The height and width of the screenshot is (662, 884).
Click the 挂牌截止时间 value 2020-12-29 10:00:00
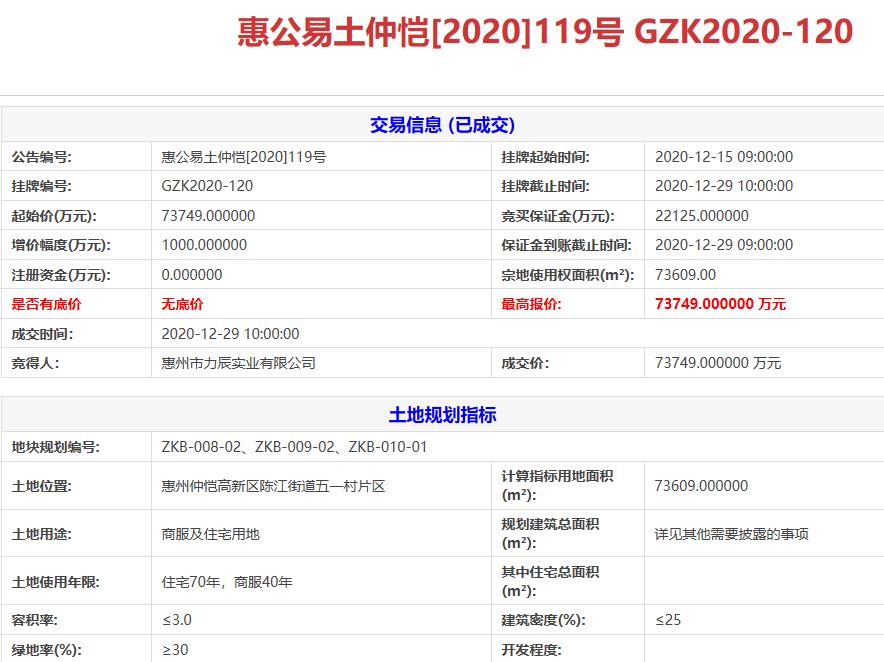click(x=724, y=186)
